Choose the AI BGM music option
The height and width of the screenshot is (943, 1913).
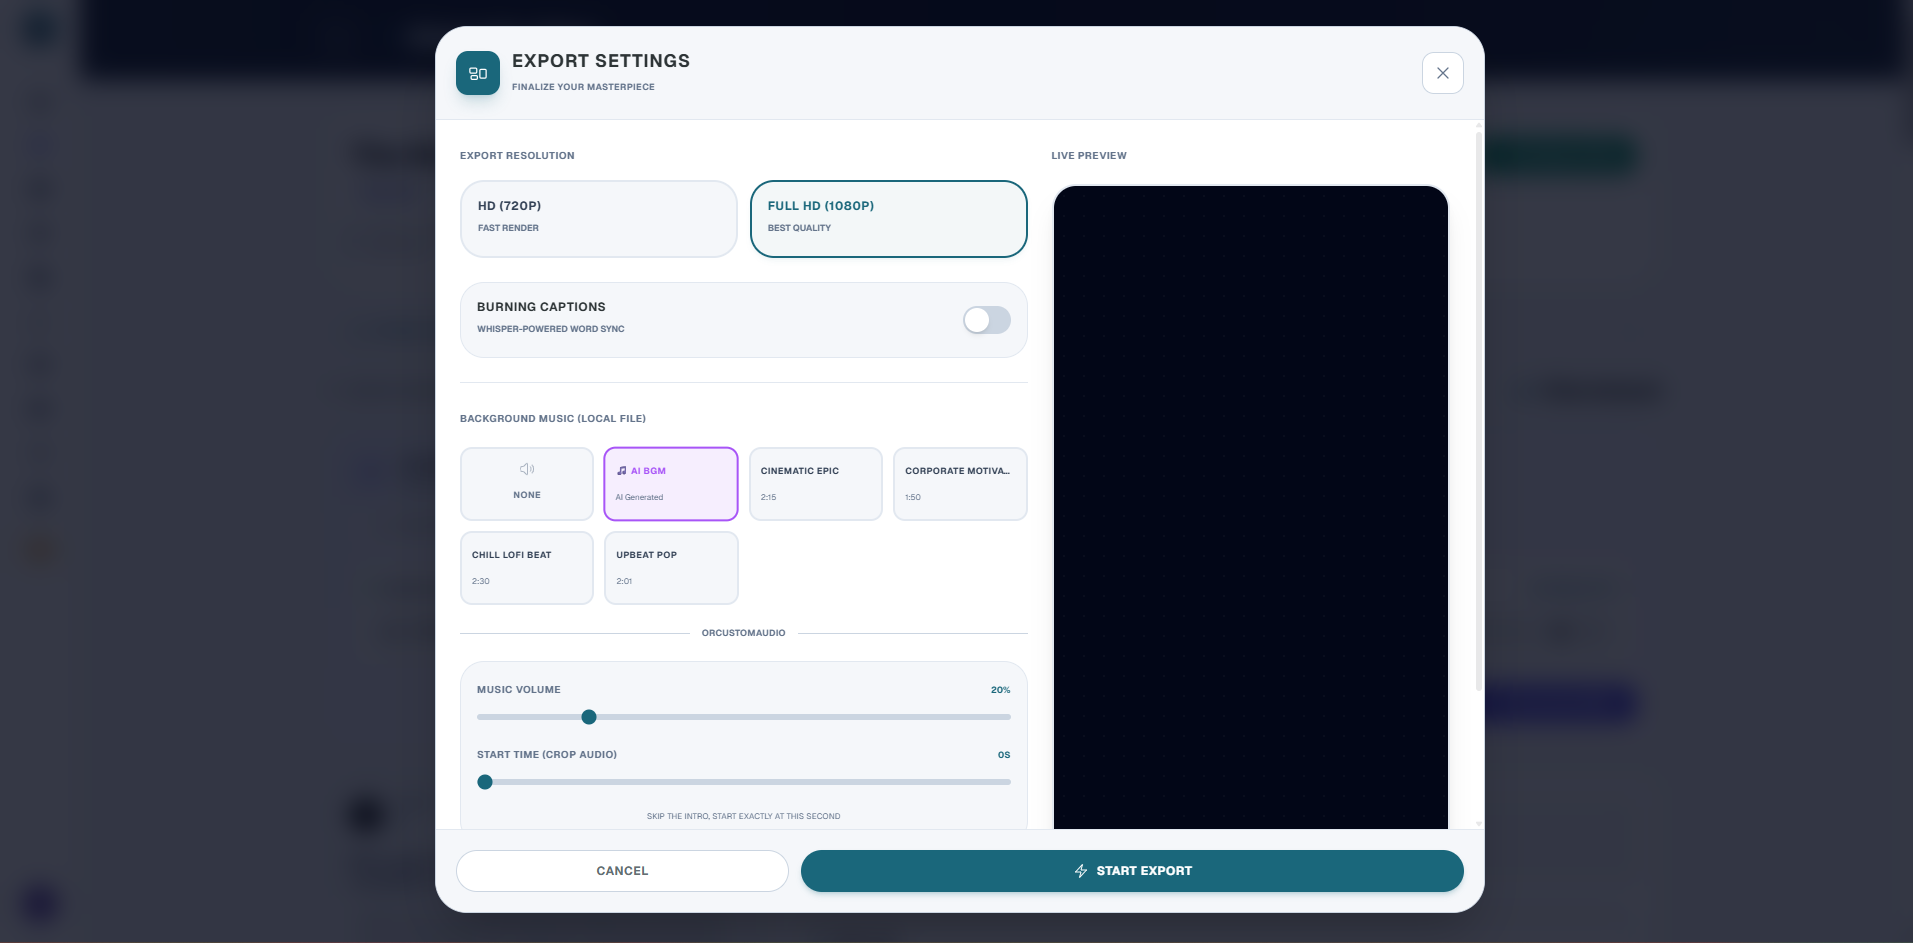[671, 484]
